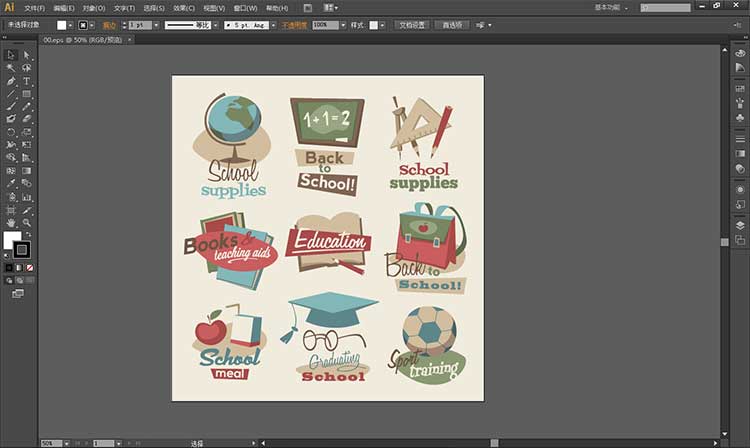Image resolution: width=750 pixels, height=448 pixels.
Task: Open the 窗口(W) menu
Action: point(245,8)
